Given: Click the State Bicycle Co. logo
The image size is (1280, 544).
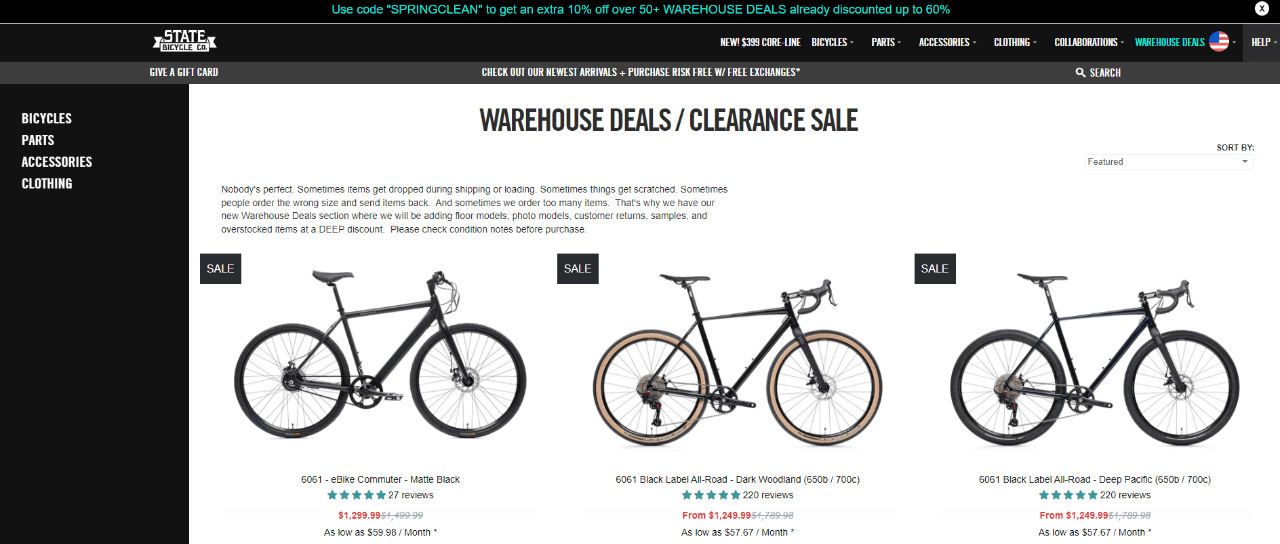Looking at the screenshot, I should pos(185,42).
